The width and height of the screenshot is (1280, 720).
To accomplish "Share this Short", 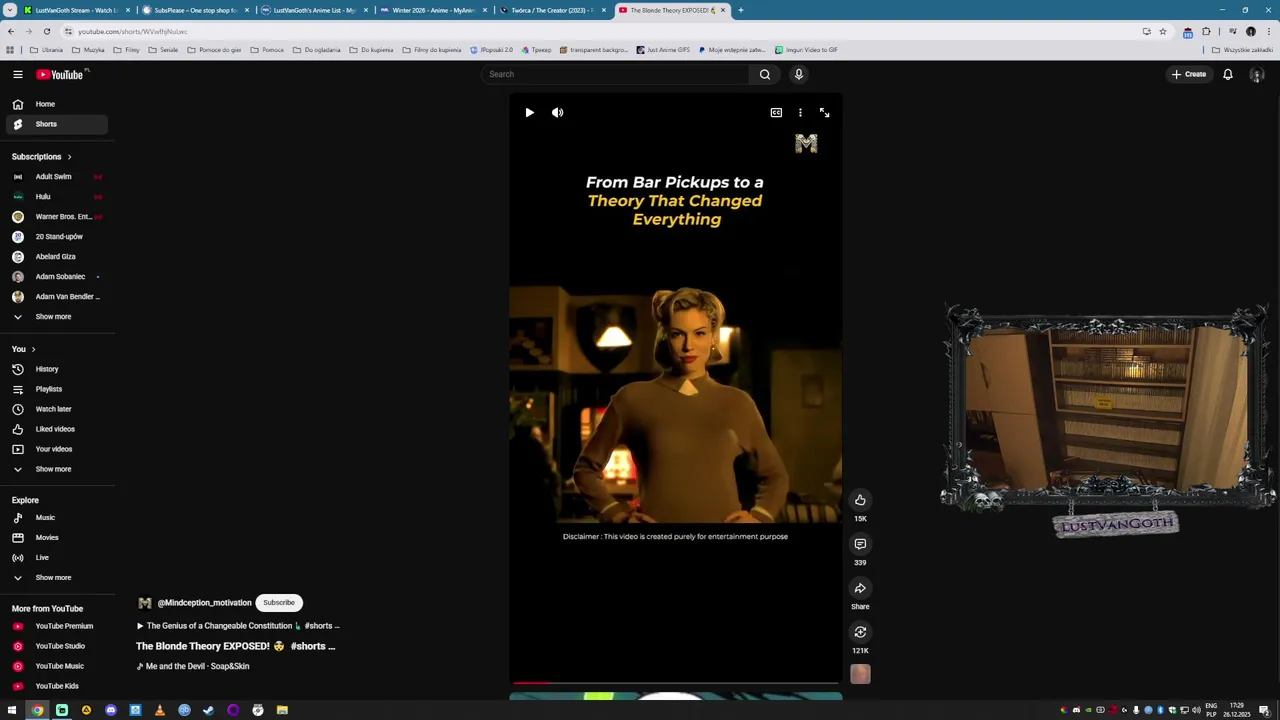I will click(x=860, y=588).
